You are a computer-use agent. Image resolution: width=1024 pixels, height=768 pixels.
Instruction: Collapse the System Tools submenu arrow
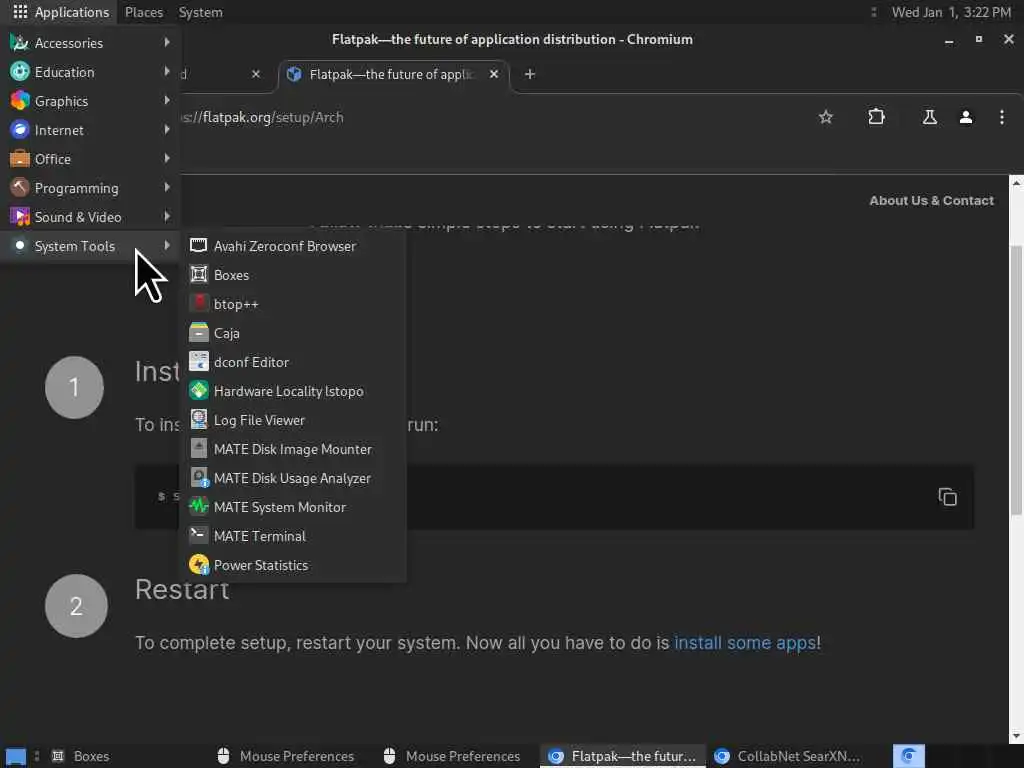(167, 246)
